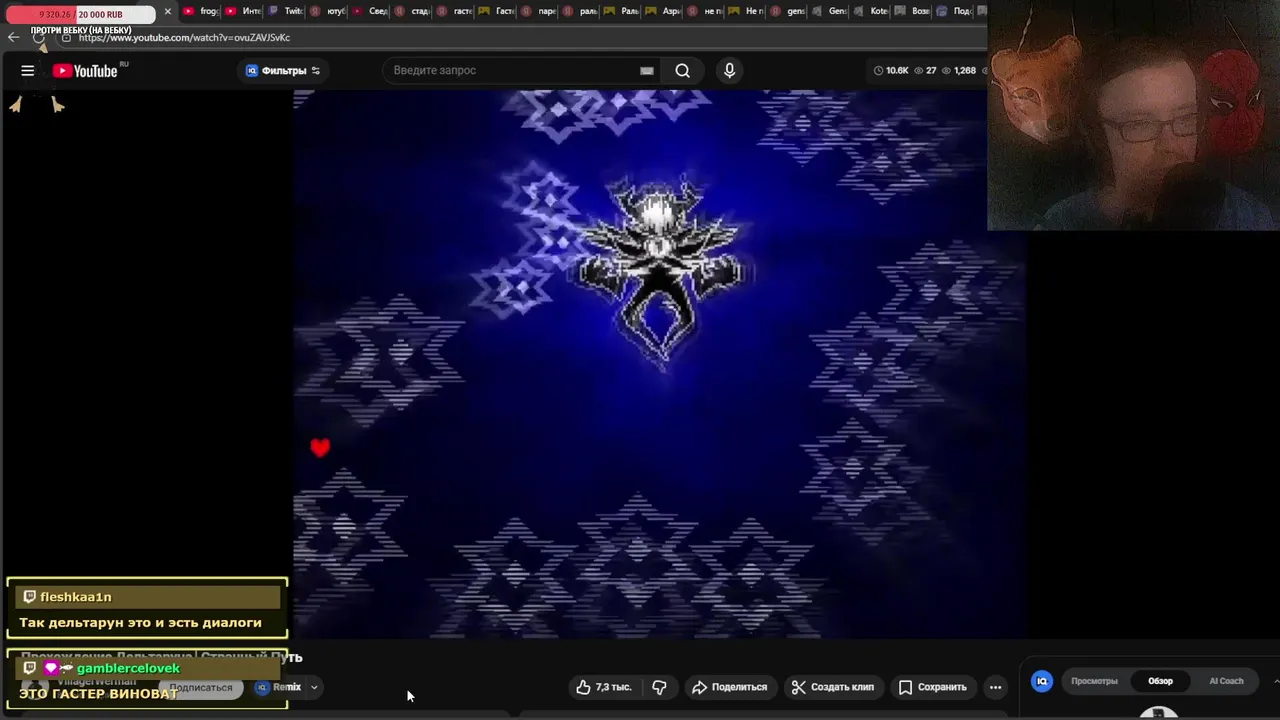Click the magnifier search button
This screenshot has width=1280, height=720.
point(682,71)
